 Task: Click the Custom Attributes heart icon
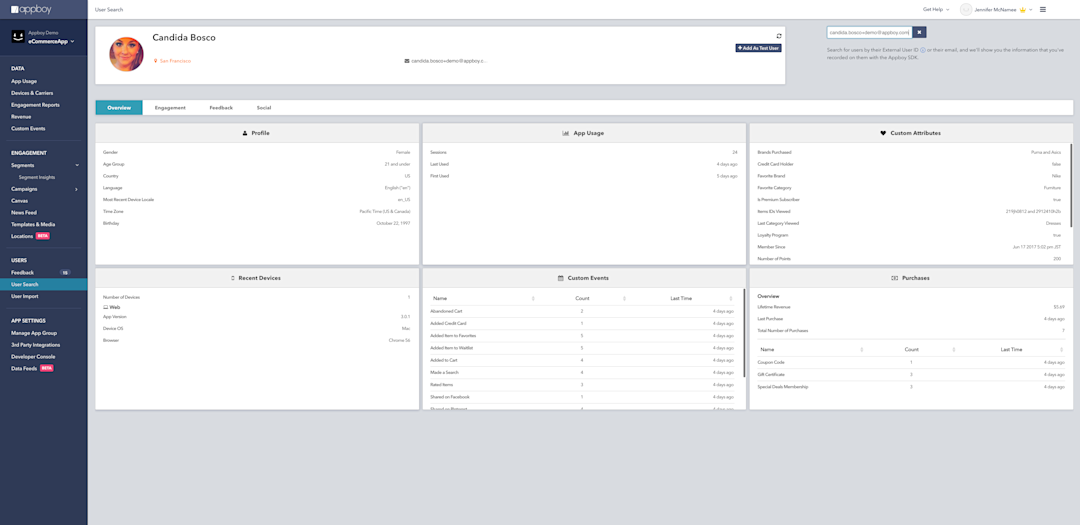[x=883, y=133]
